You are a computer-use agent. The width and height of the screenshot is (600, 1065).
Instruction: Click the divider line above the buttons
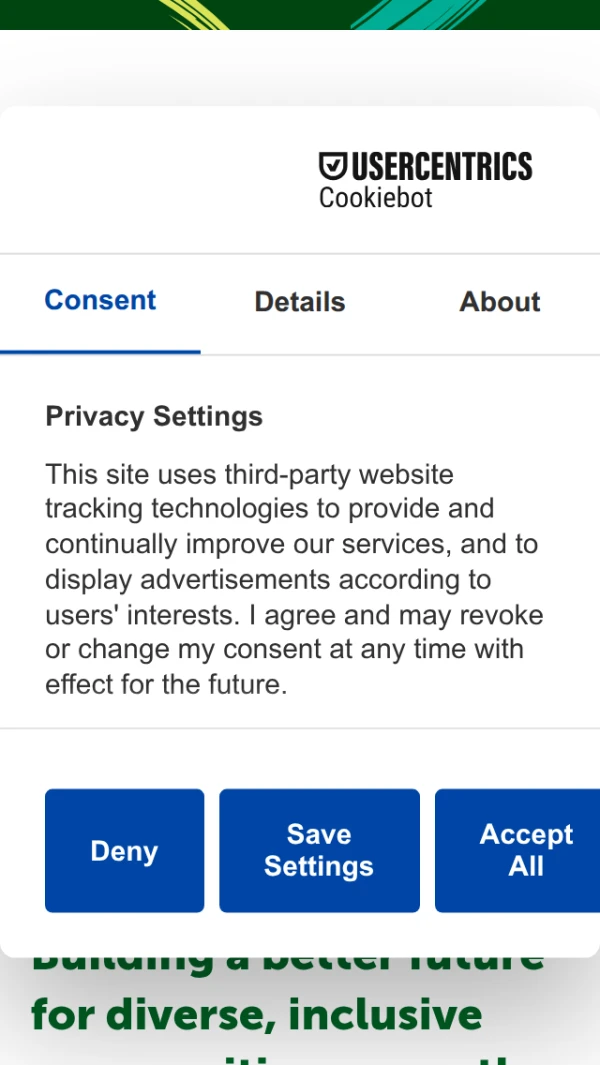coord(300,728)
